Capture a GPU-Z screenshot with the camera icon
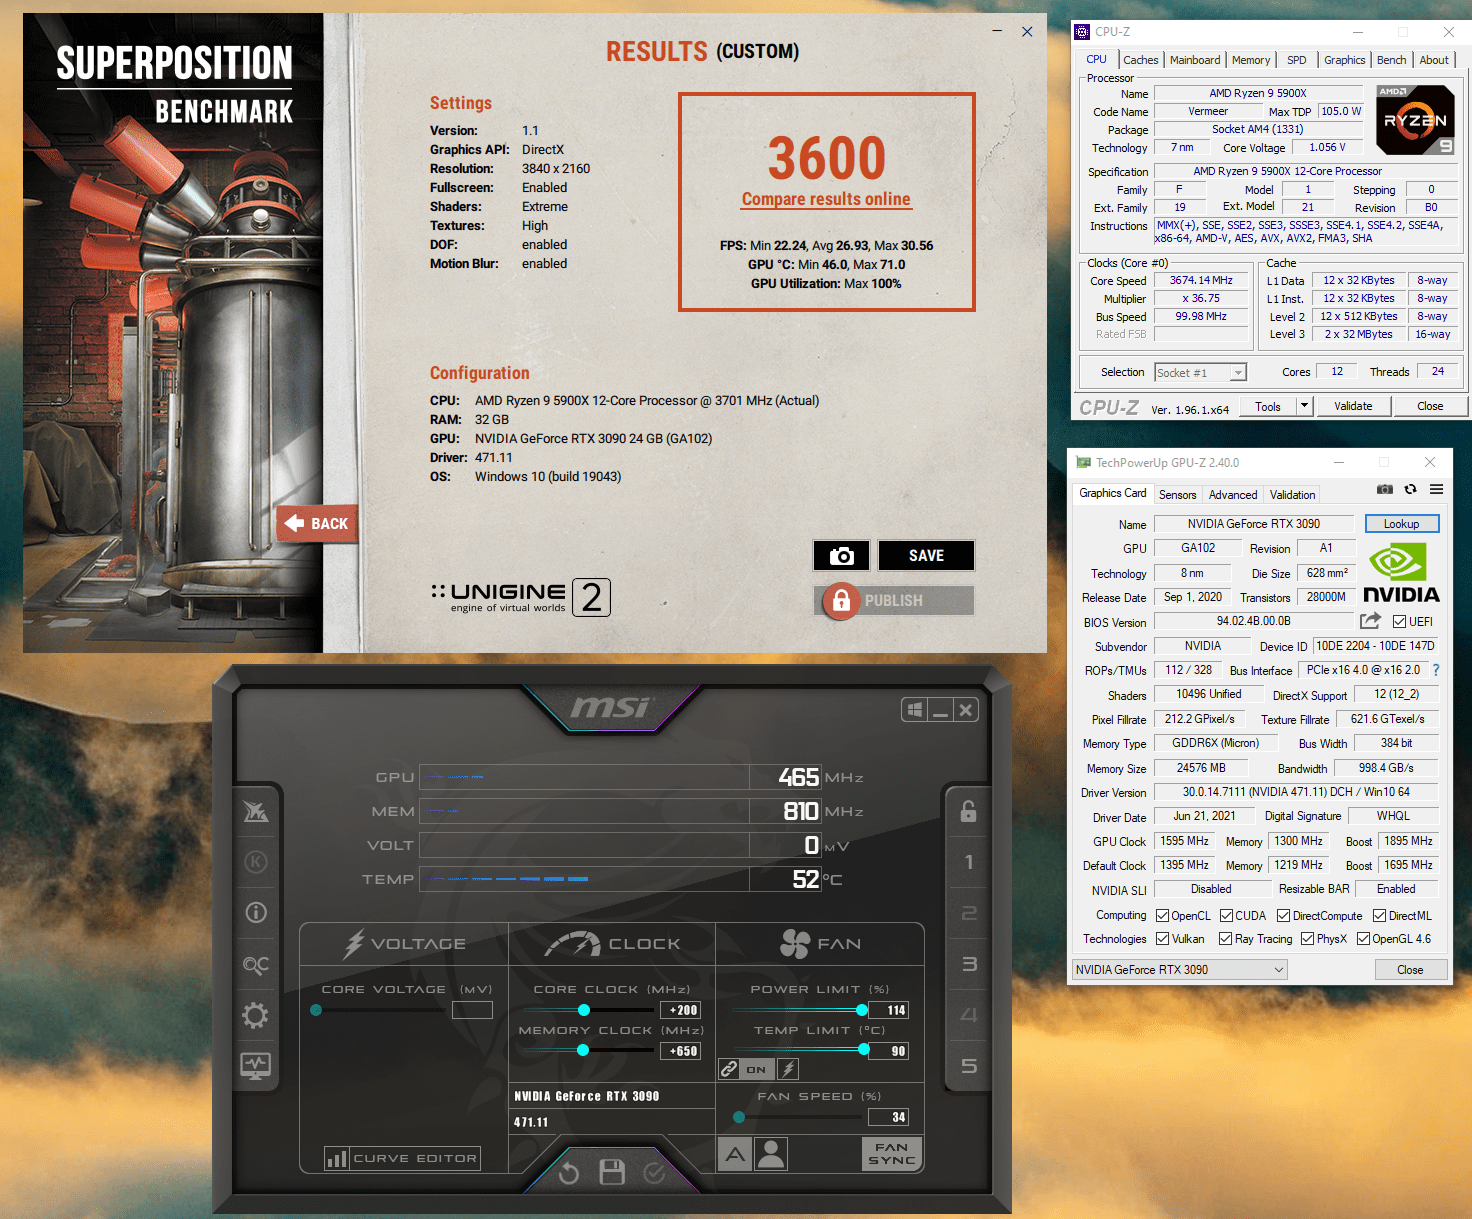This screenshot has width=1472, height=1219. [1385, 489]
